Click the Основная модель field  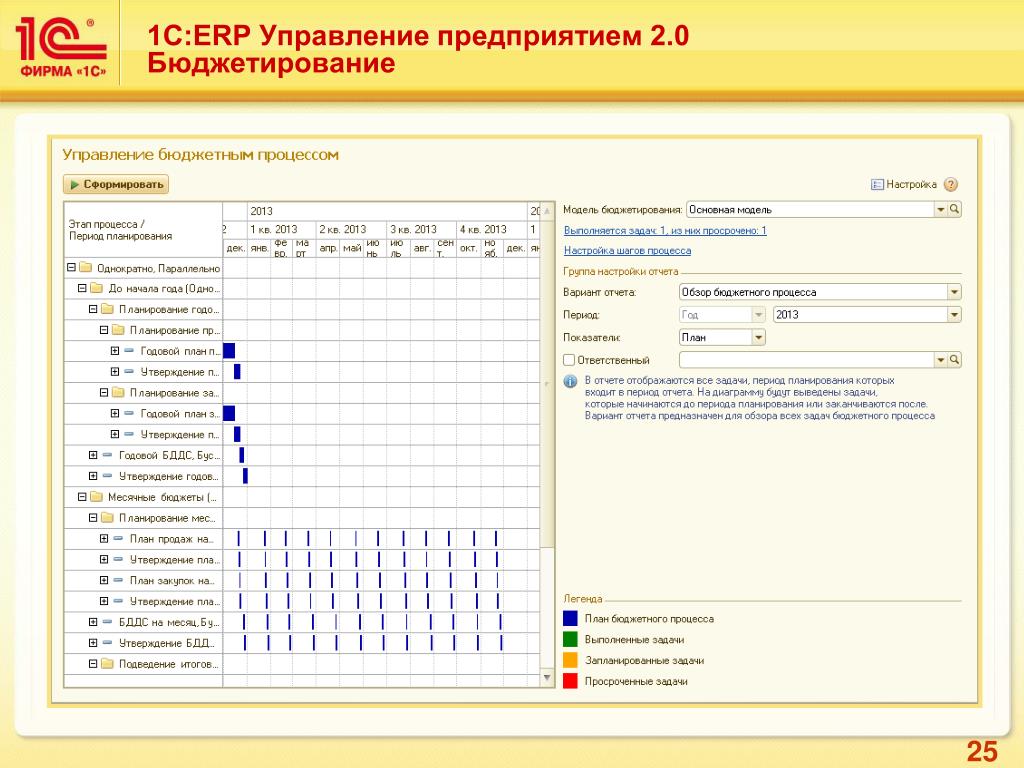pos(810,210)
